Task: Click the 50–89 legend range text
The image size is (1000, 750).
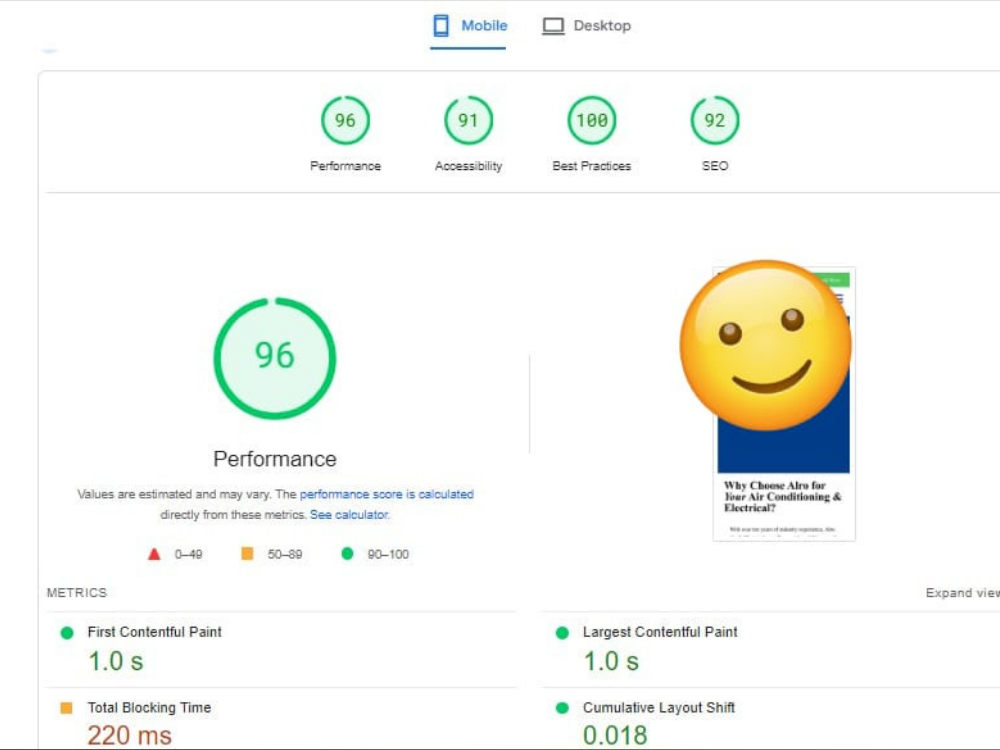Action: 284,554
